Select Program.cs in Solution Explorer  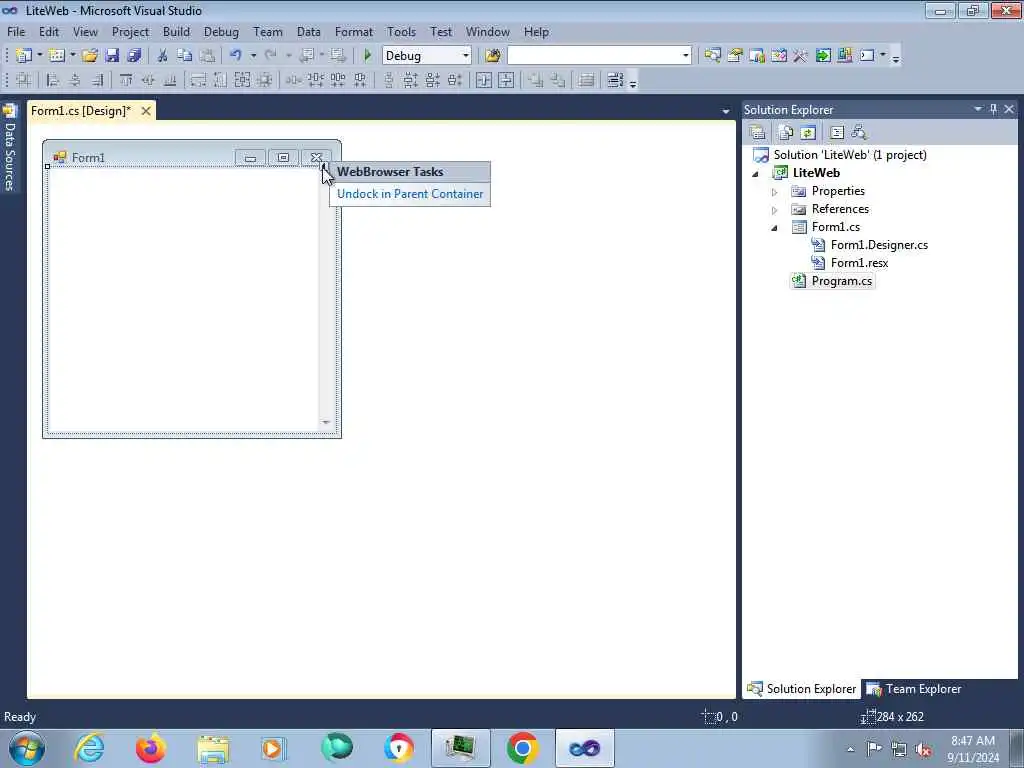coord(842,281)
